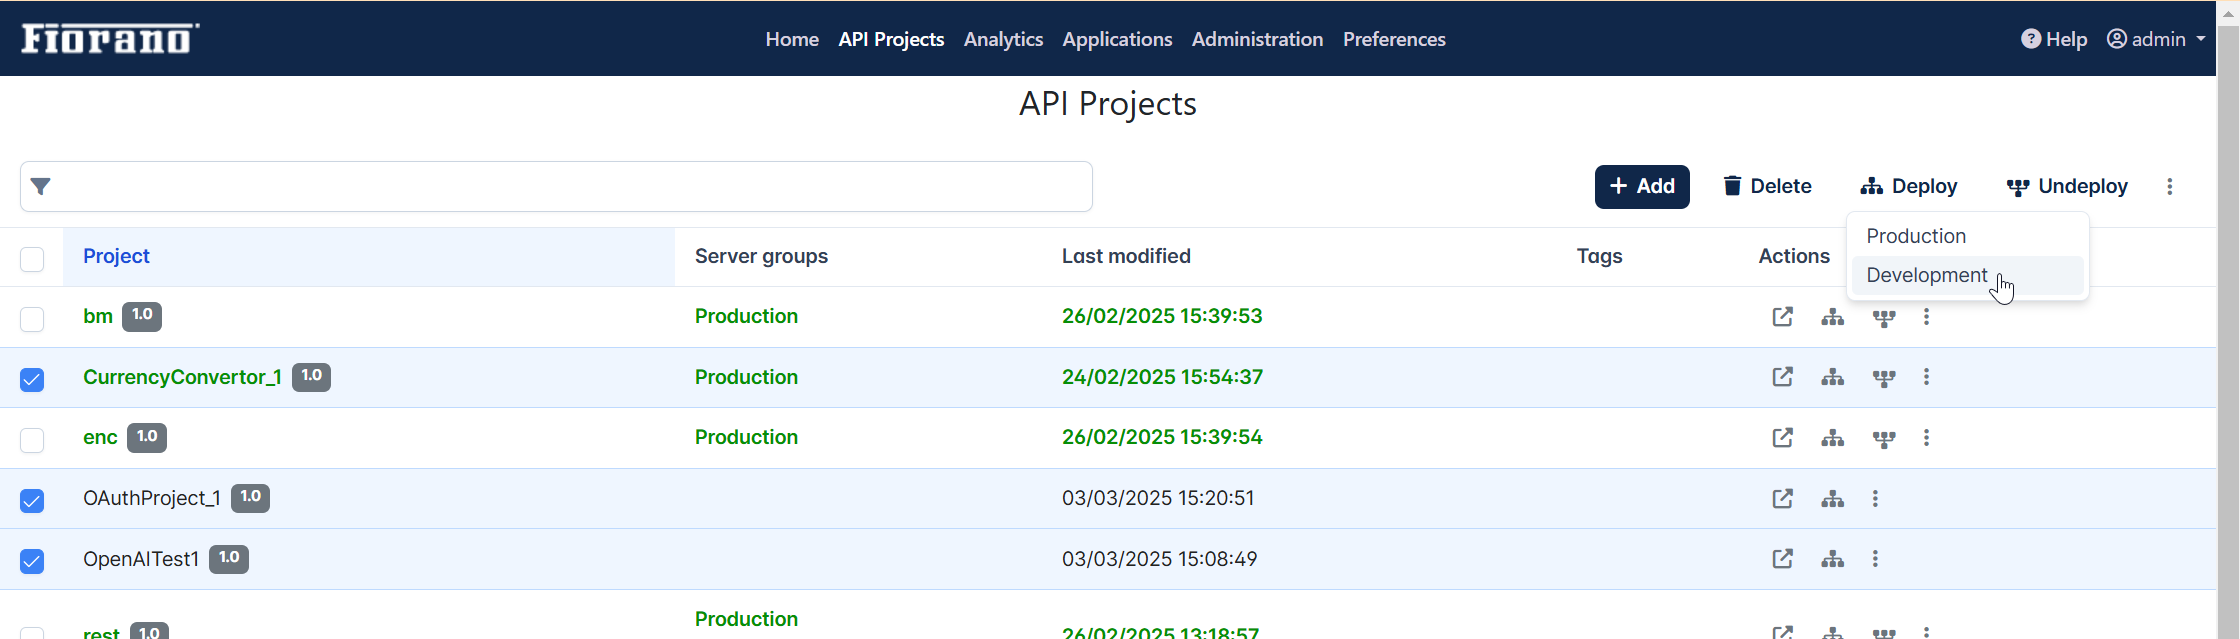Deploy icon for OAuthProject_1
This screenshot has width=2240, height=639.
(1832, 498)
